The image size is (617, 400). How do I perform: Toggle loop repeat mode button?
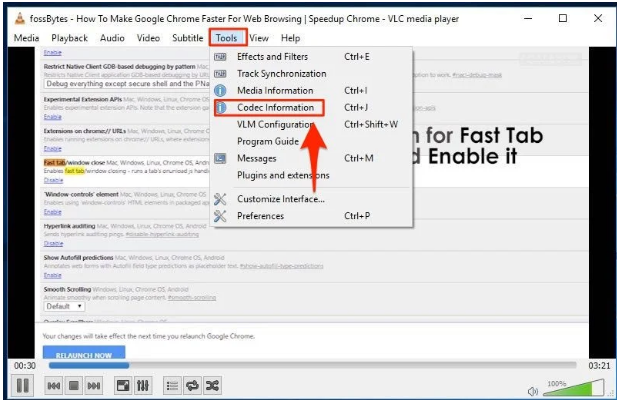pos(192,385)
